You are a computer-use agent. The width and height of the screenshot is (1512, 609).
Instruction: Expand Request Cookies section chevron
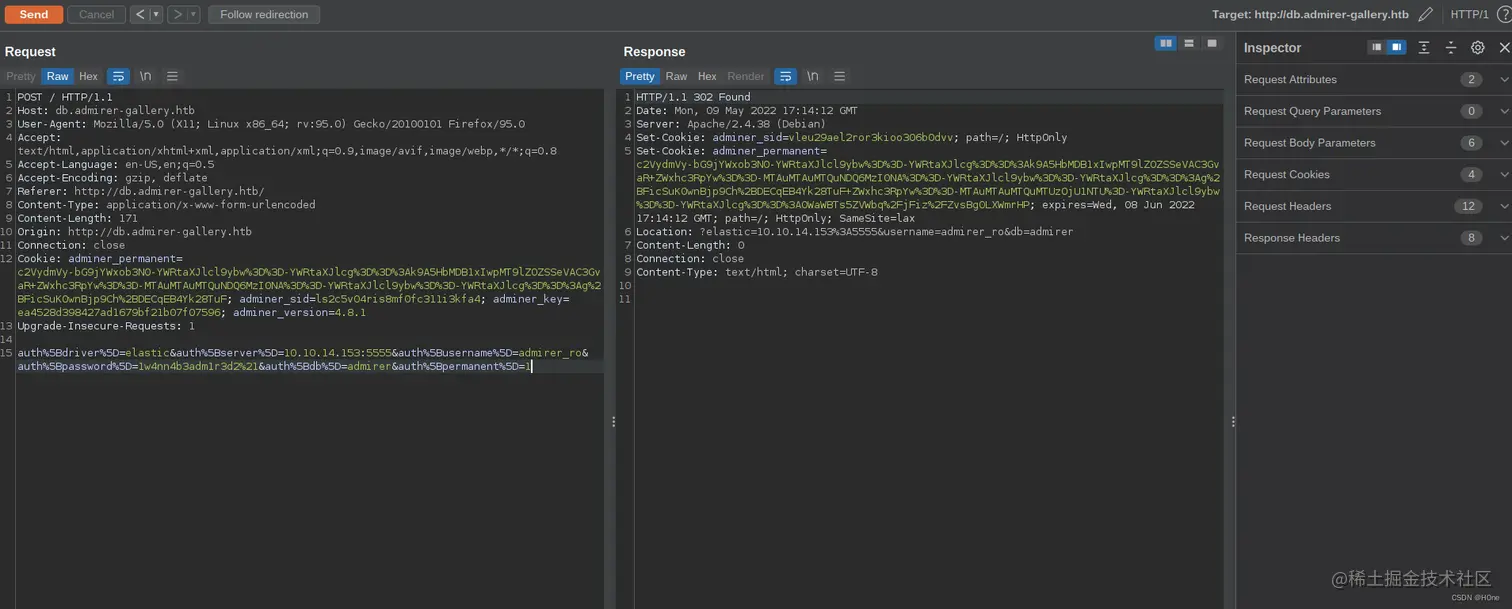click(x=1504, y=175)
